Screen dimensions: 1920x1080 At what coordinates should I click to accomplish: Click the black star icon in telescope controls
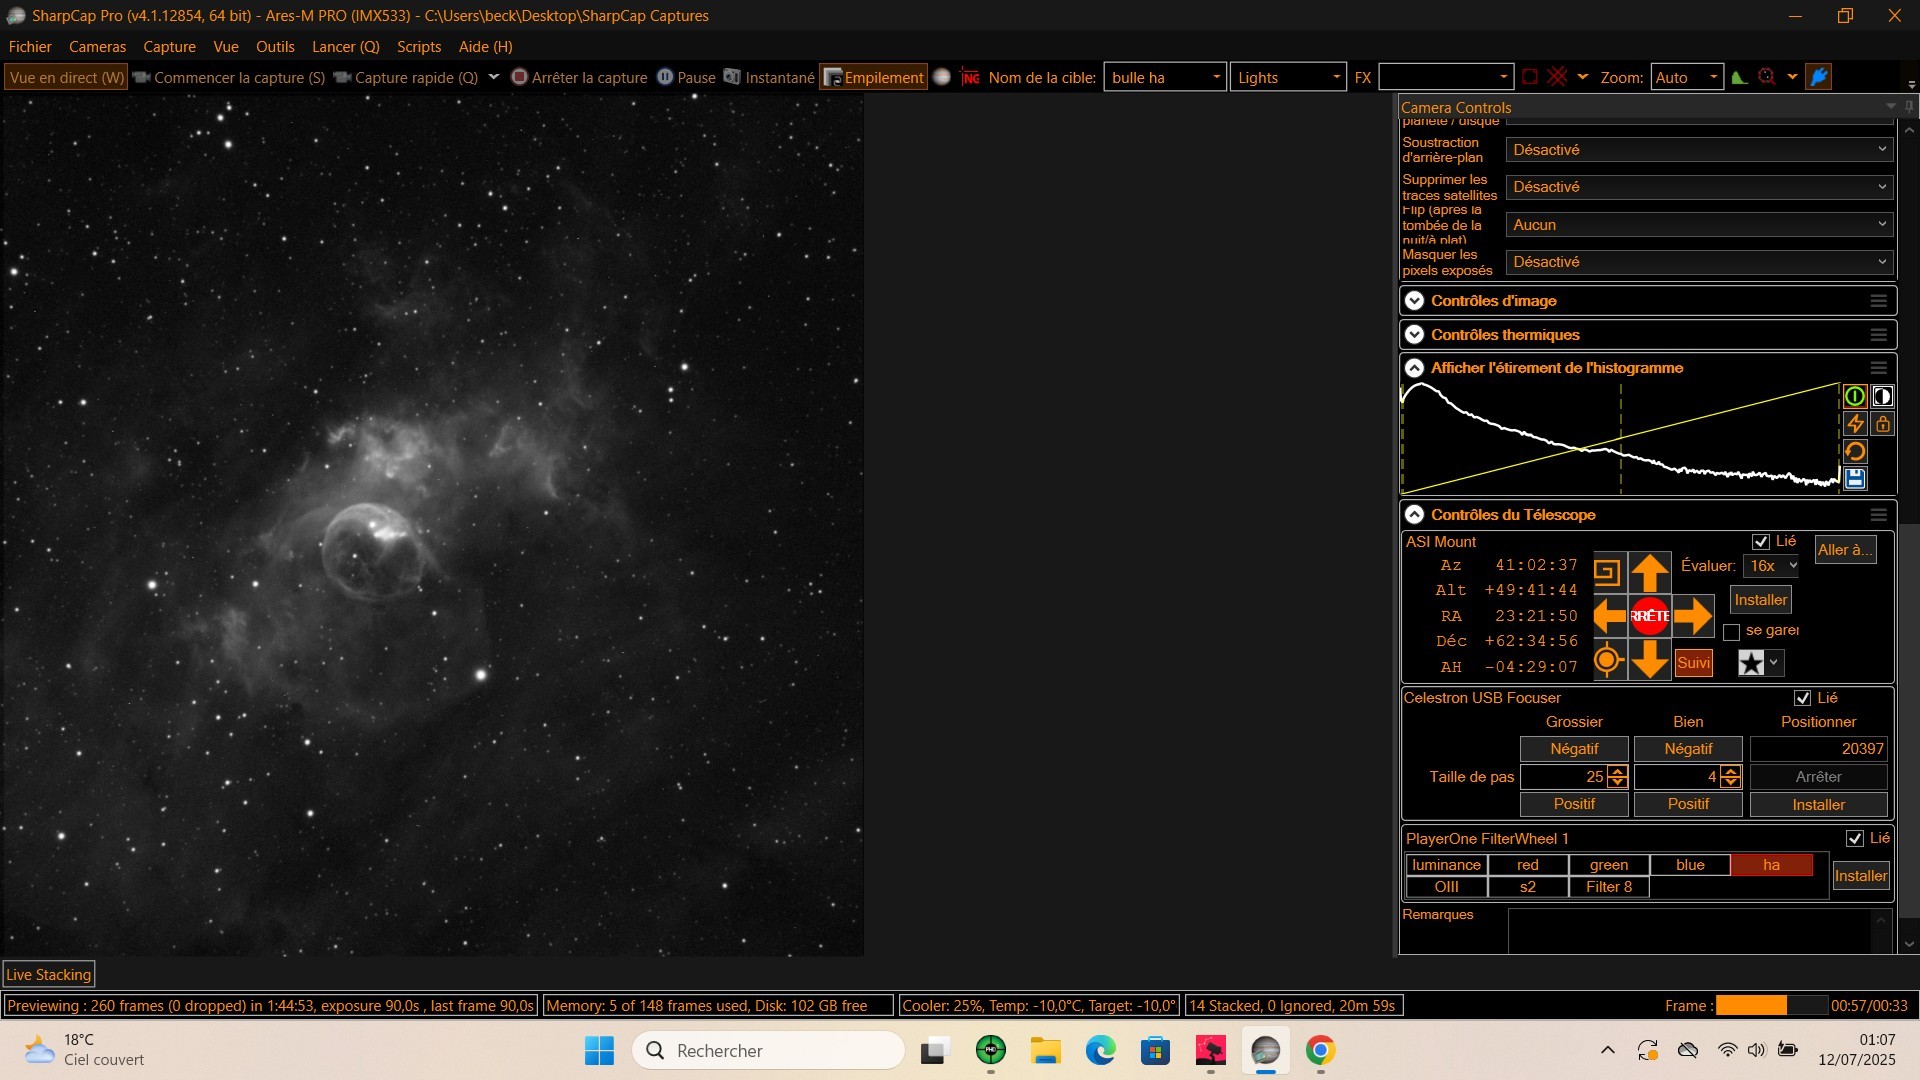pyautogui.click(x=1751, y=663)
